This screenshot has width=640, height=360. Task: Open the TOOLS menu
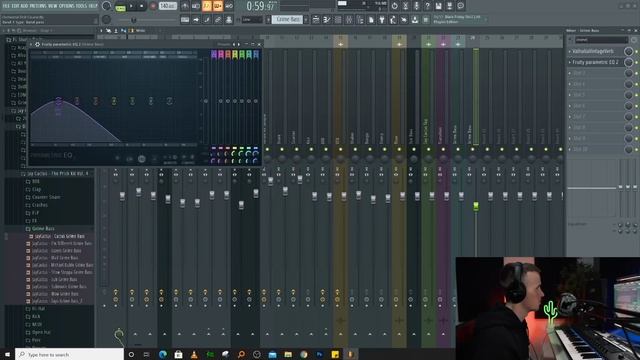pos(81,6)
